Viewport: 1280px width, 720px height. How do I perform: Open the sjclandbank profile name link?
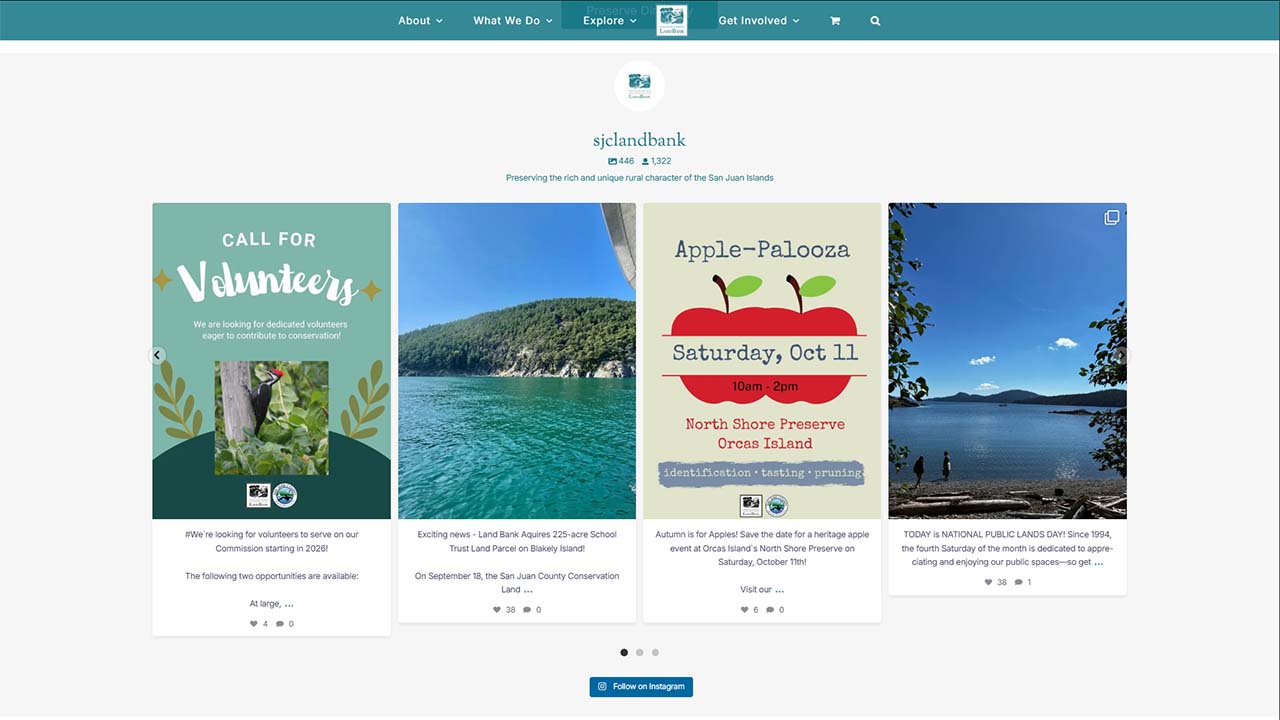click(x=639, y=140)
